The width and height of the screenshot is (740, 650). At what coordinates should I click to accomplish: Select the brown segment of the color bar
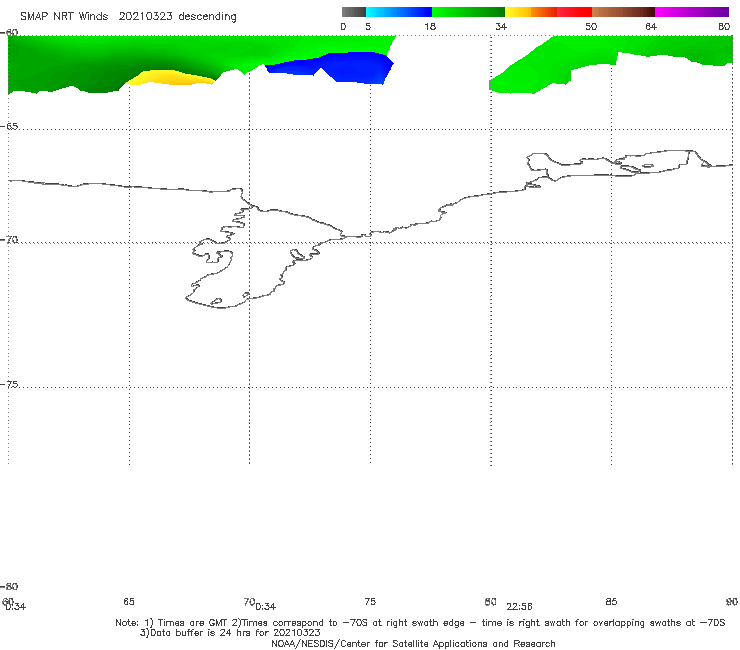coord(623,12)
